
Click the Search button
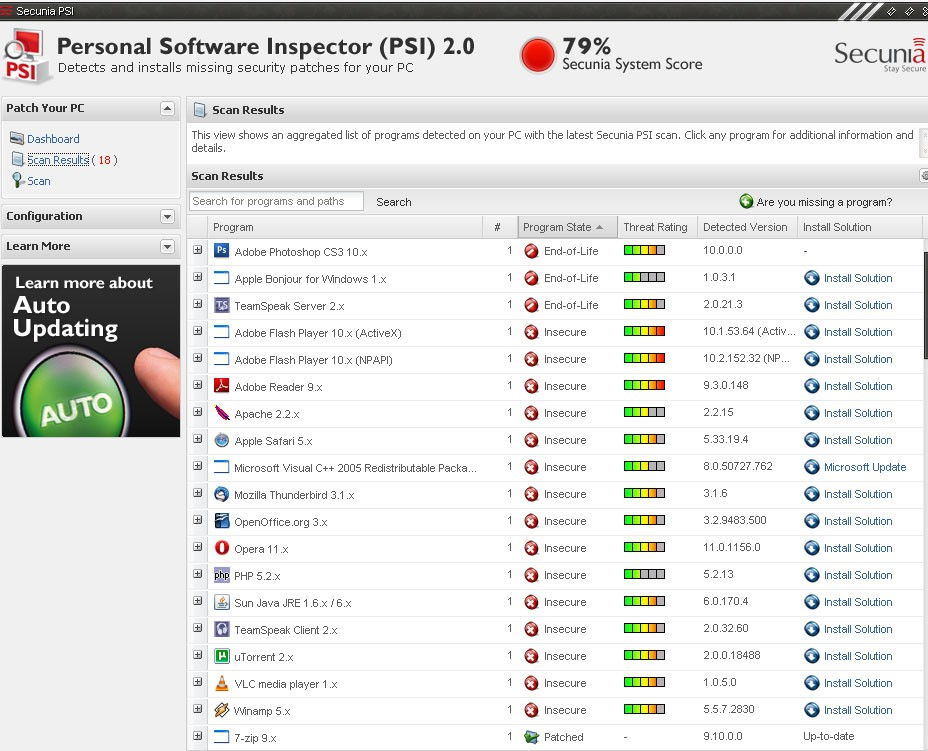394,202
